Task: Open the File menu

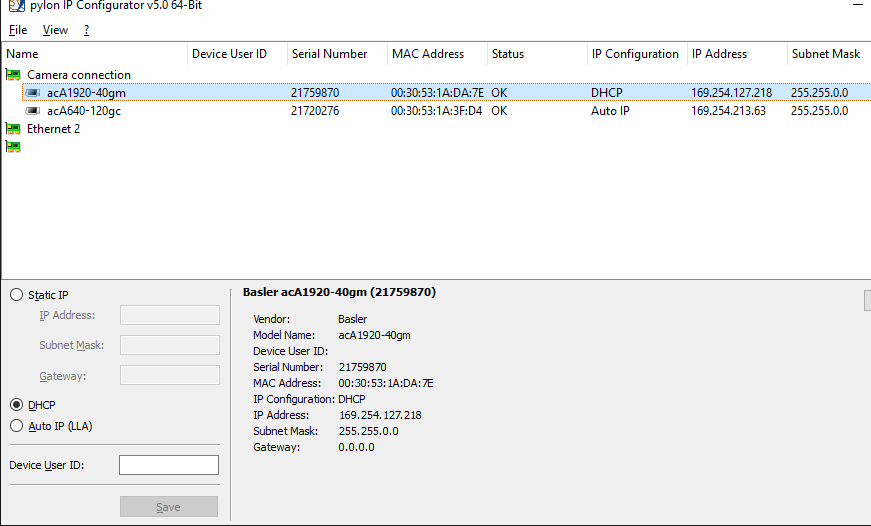Action: point(18,30)
